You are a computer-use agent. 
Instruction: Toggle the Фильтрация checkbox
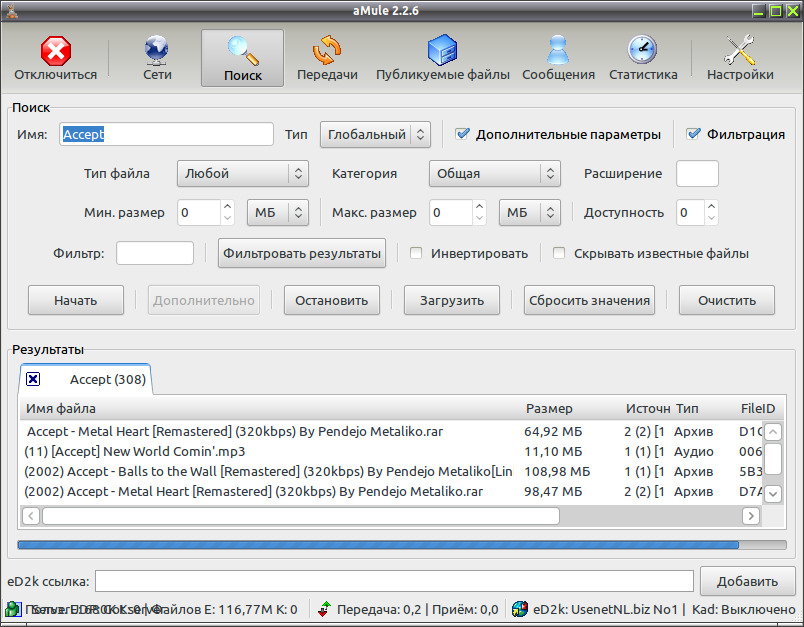[x=694, y=134]
